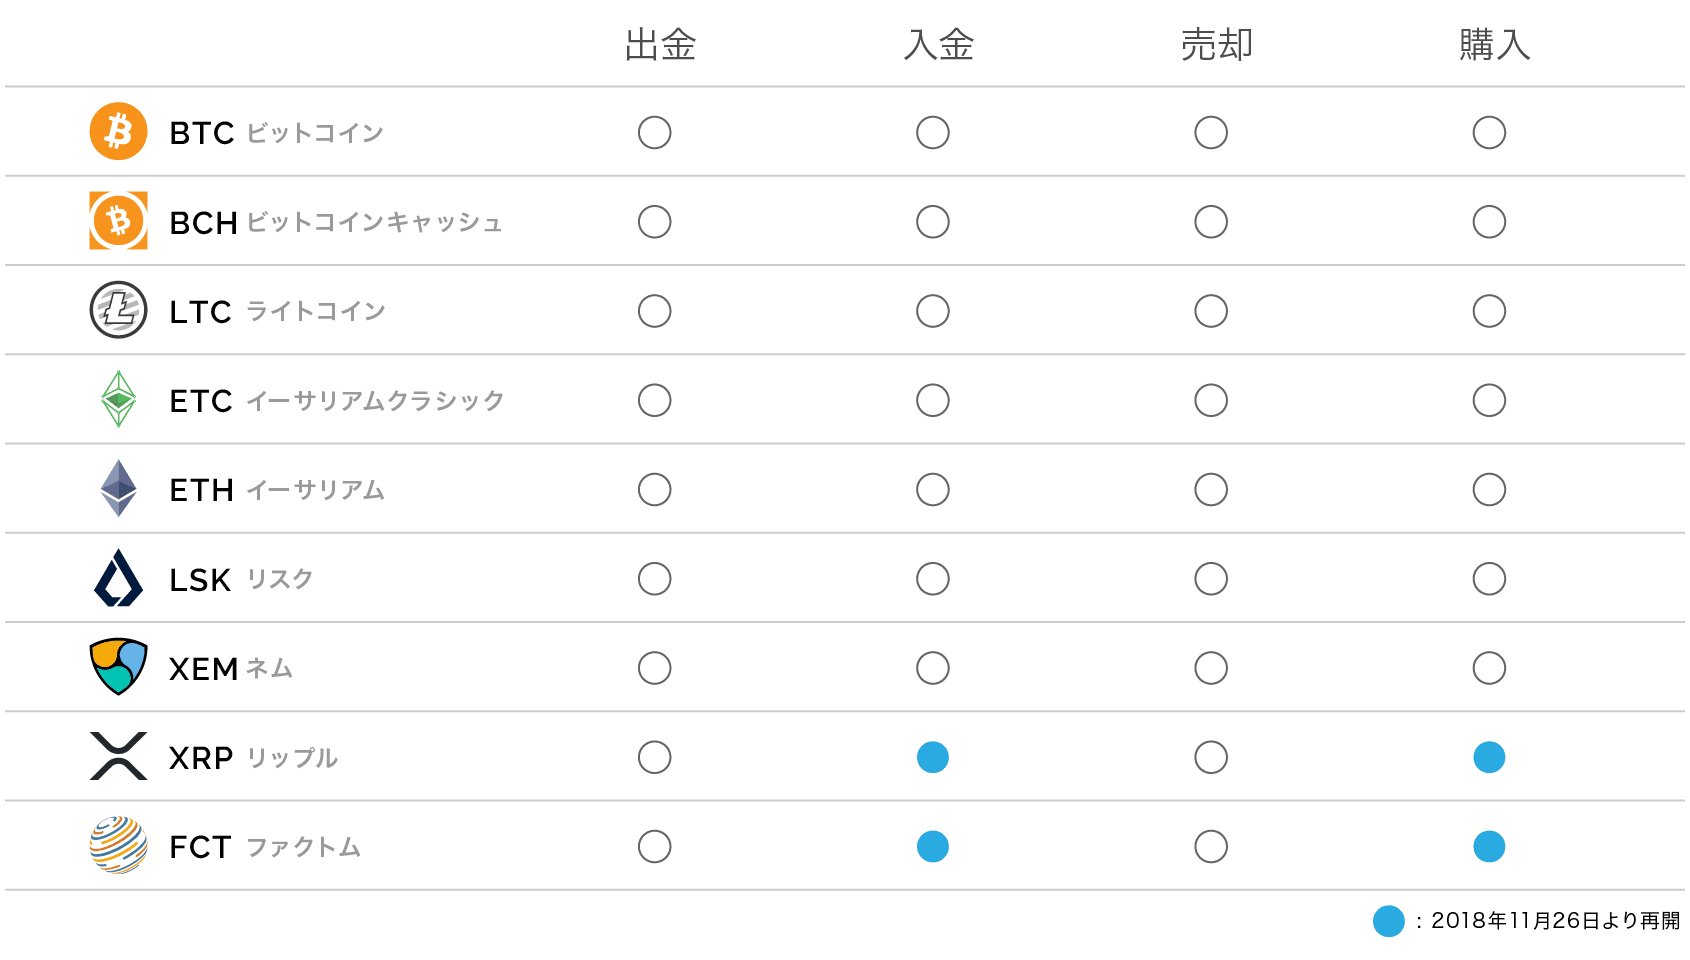The width and height of the screenshot is (1690, 960).
Task: Select the BTC 出金 circle
Action: (654, 132)
